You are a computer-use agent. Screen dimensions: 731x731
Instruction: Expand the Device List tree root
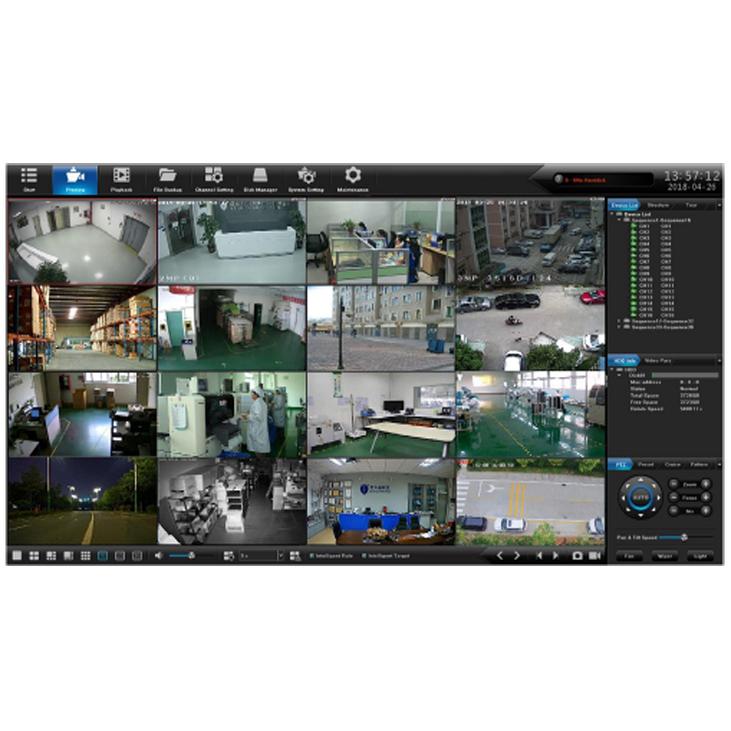pos(614,216)
